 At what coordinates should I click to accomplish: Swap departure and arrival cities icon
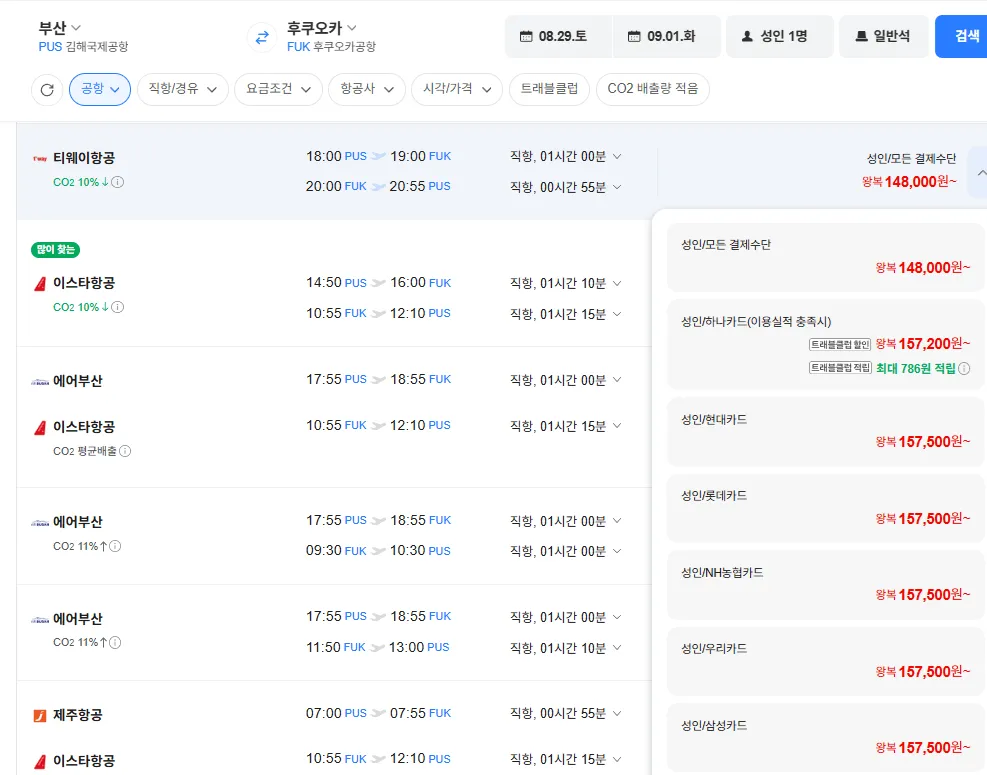[x=262, y=37]
